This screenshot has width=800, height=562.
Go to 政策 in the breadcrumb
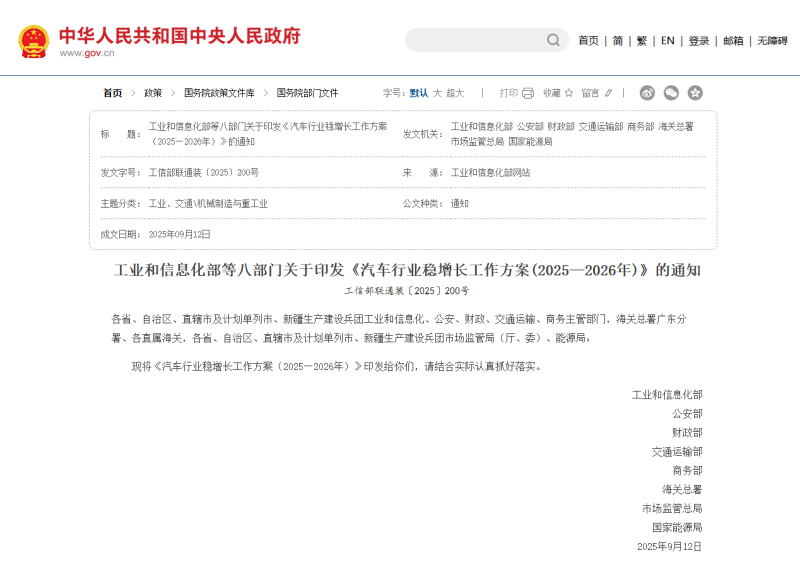pyautogui.click(x=153, y=93)
